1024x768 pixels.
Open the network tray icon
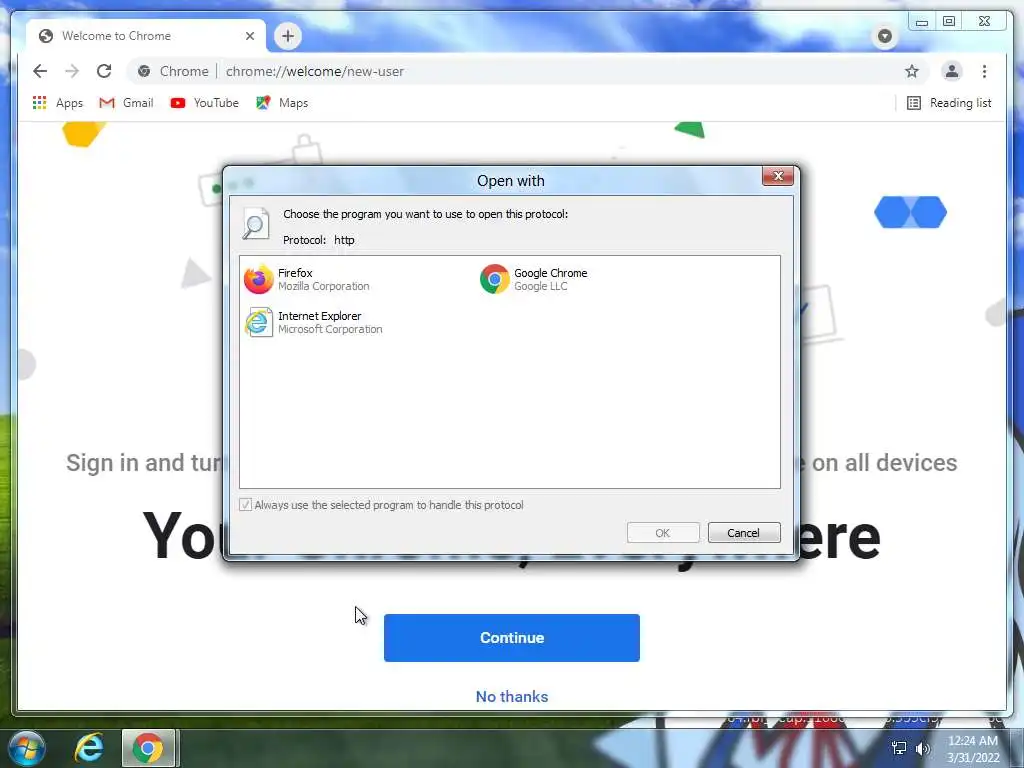click(x=899, y=748)
